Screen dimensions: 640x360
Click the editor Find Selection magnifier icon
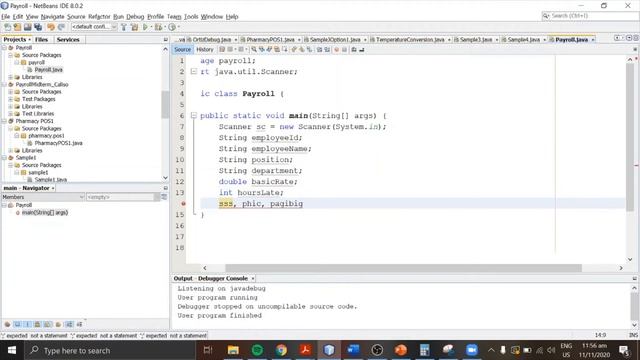254,49
